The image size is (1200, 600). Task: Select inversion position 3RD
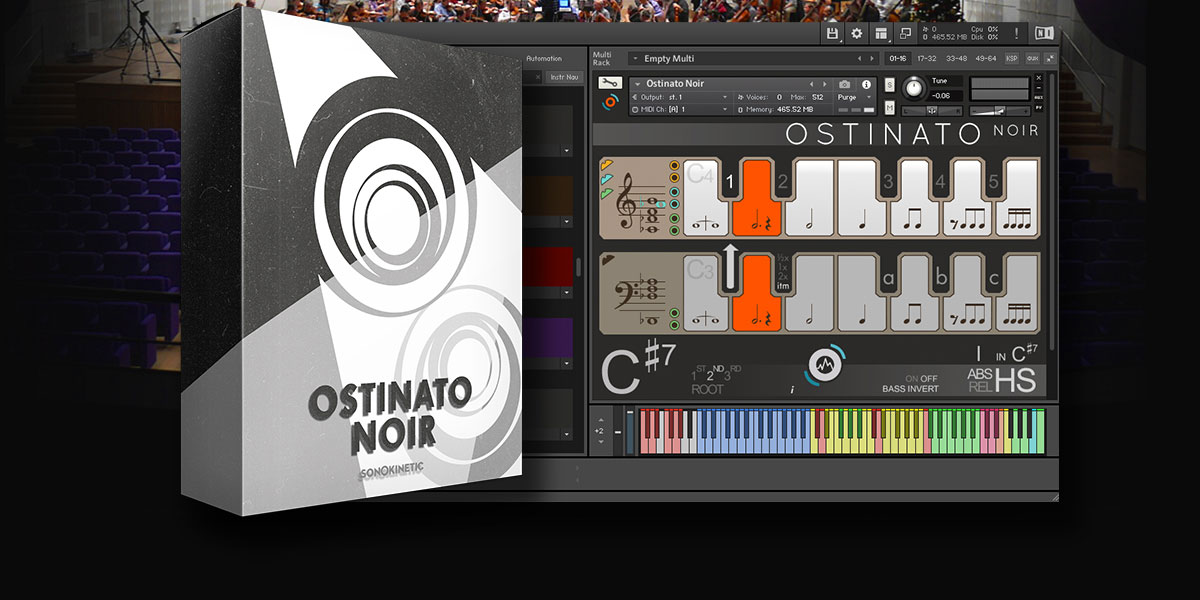tap(732, 375)
